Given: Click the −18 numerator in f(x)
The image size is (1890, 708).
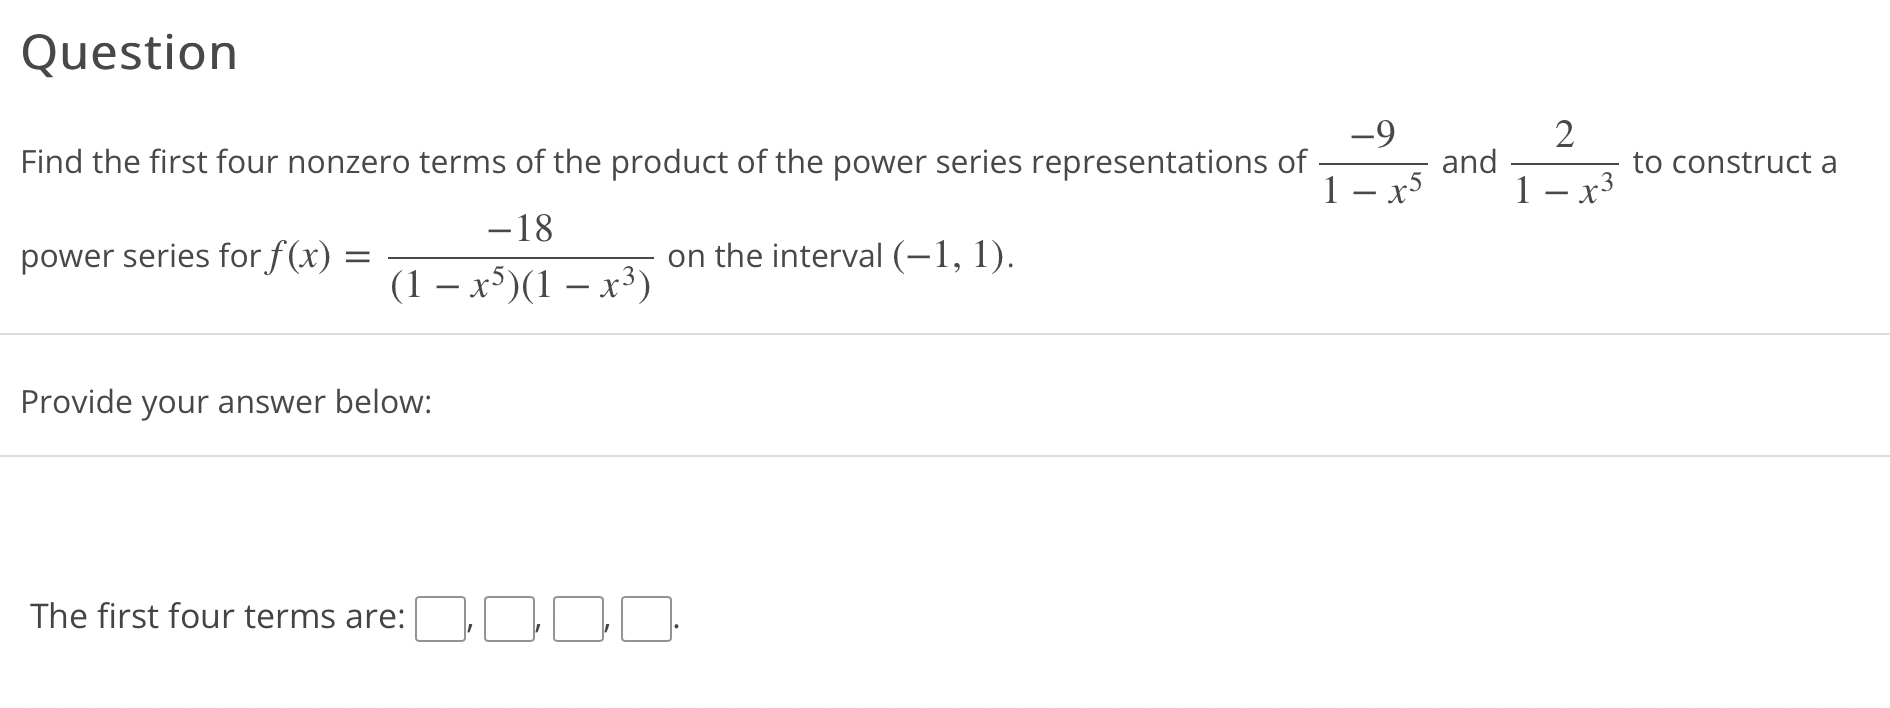Looking at the screenshot, I should (520, 228).
